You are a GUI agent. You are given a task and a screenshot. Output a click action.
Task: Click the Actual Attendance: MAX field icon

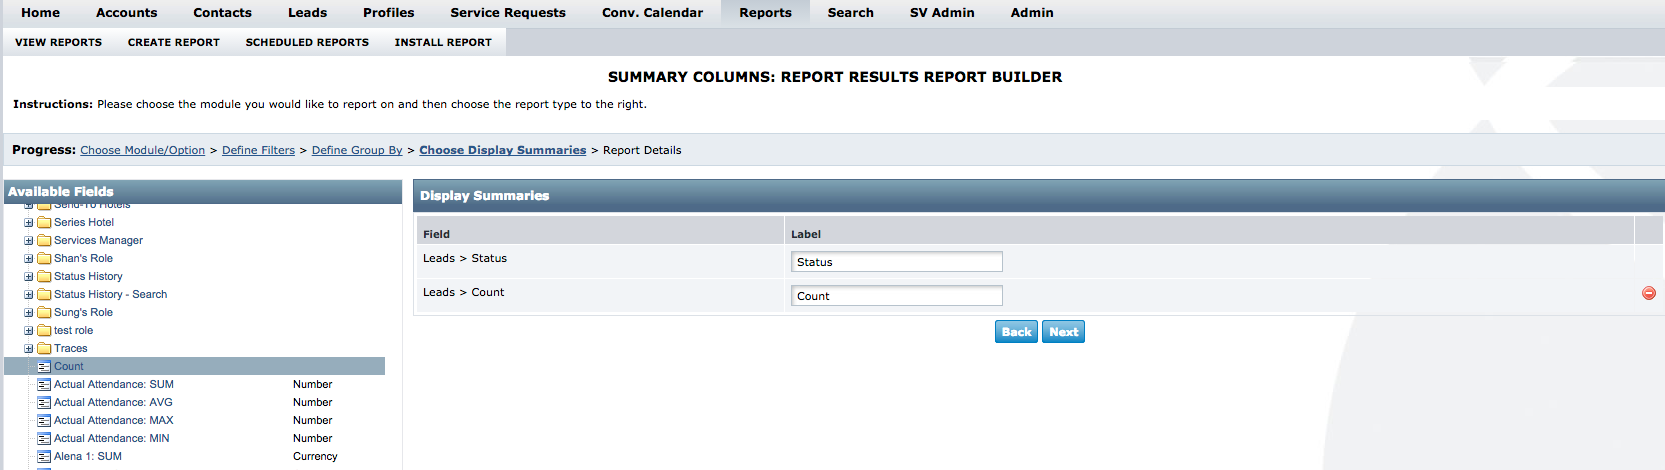pyautogui.click(x=44, y=420)
